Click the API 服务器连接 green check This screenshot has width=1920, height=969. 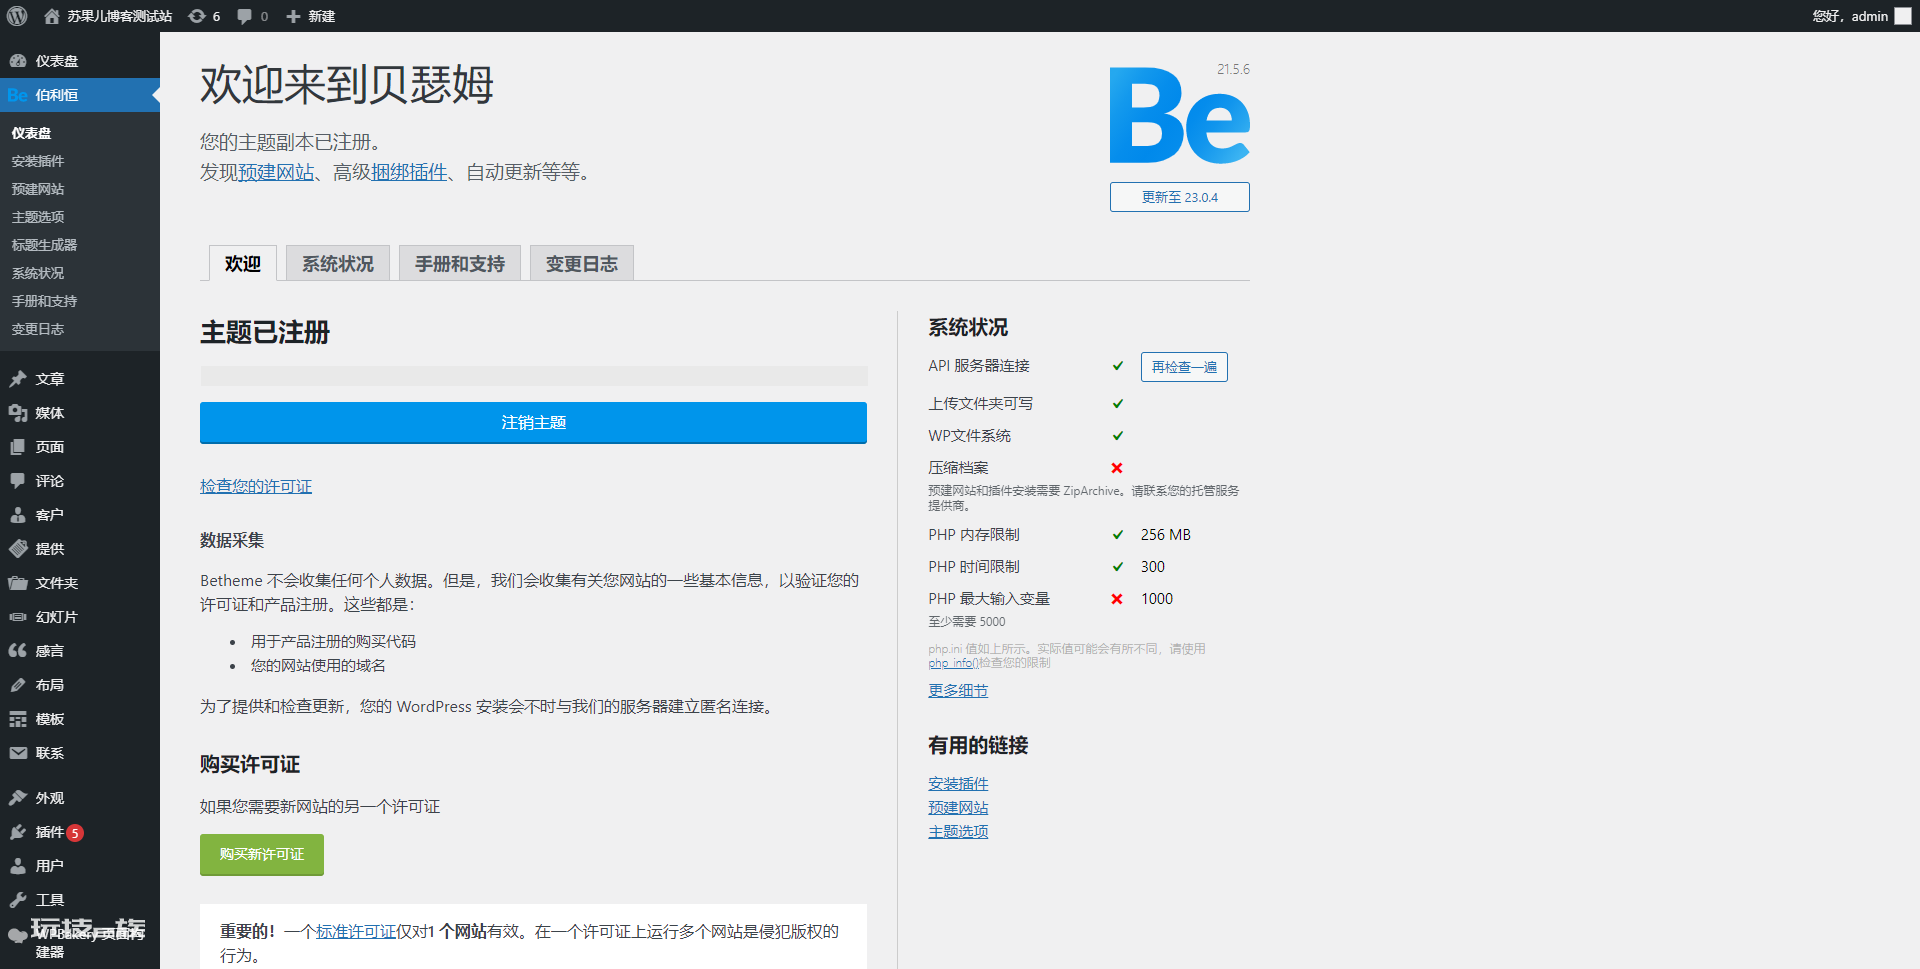pyautogui.click(x=1118, y=366)
